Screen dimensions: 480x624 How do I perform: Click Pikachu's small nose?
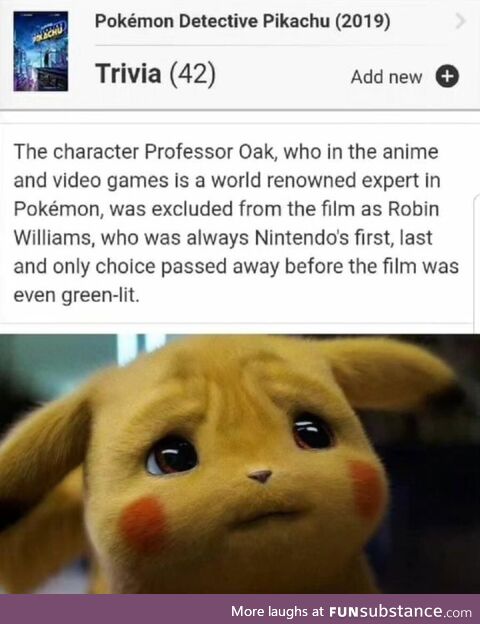click(260, 476)
